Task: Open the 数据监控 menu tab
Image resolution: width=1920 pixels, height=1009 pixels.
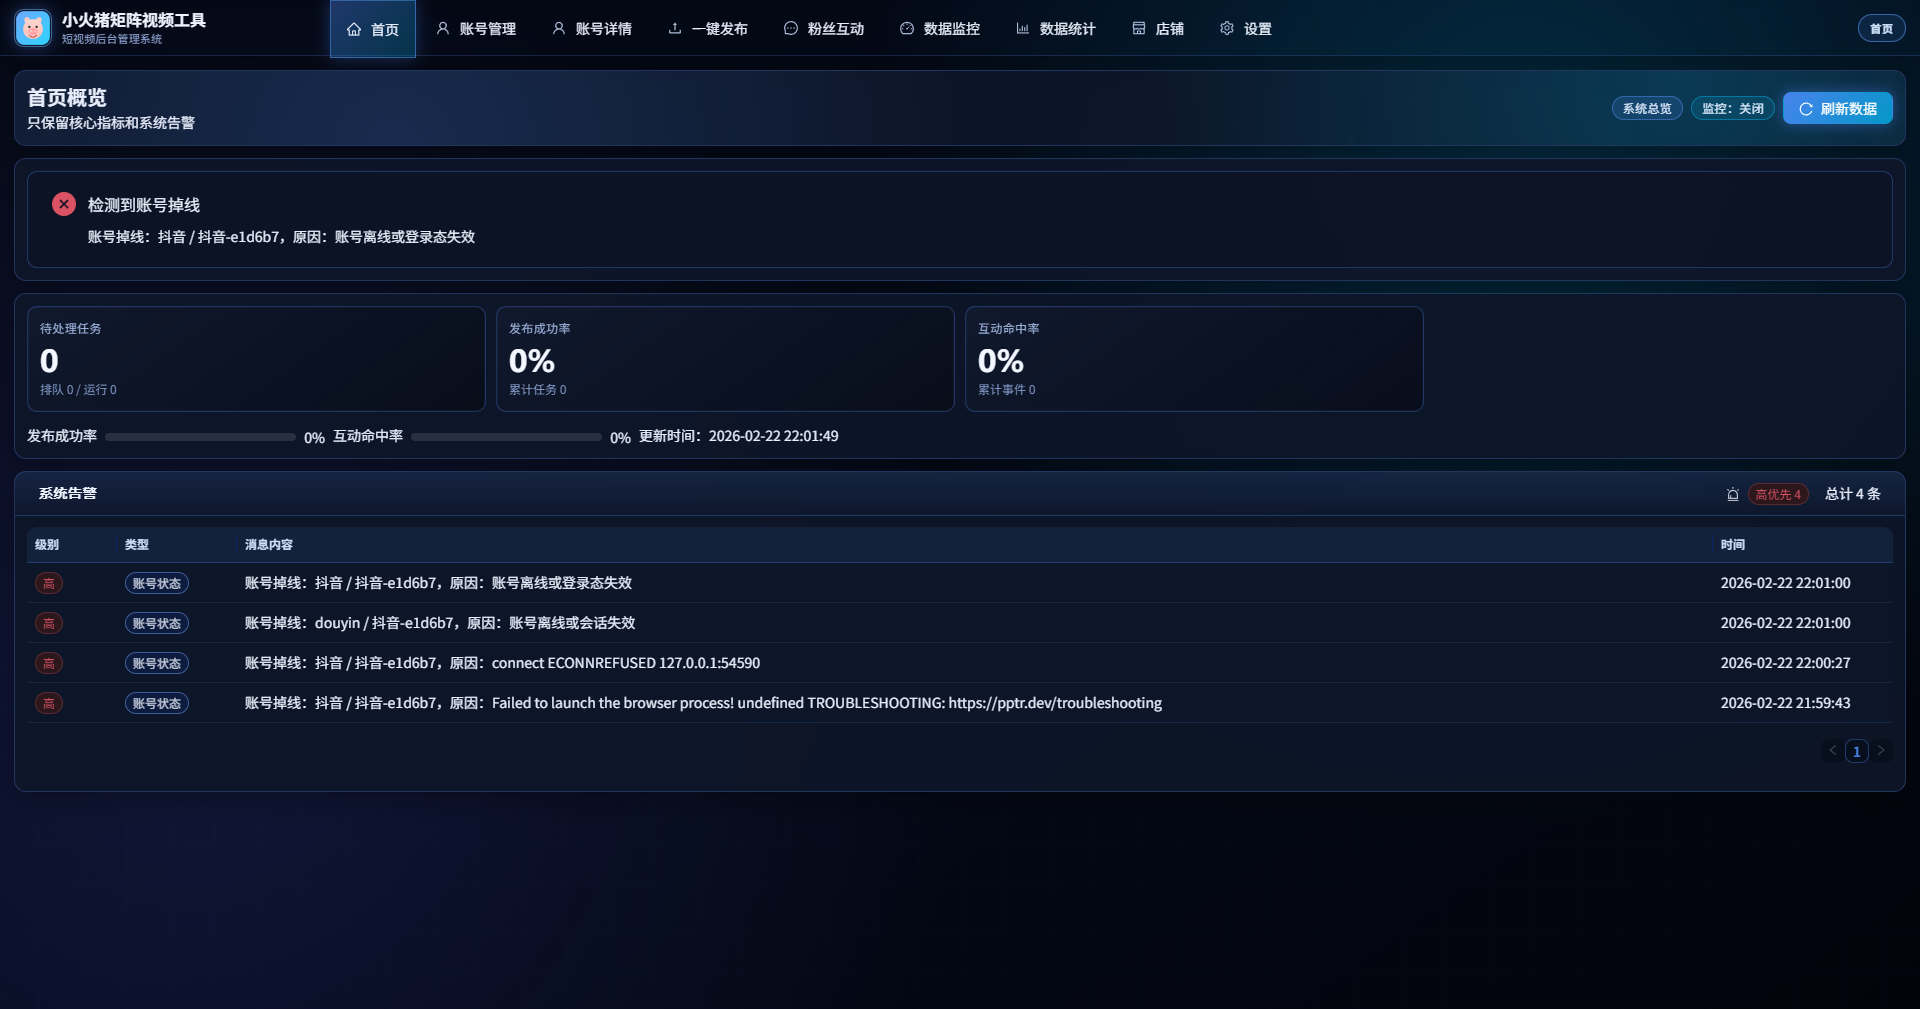Action: (940, 29)
